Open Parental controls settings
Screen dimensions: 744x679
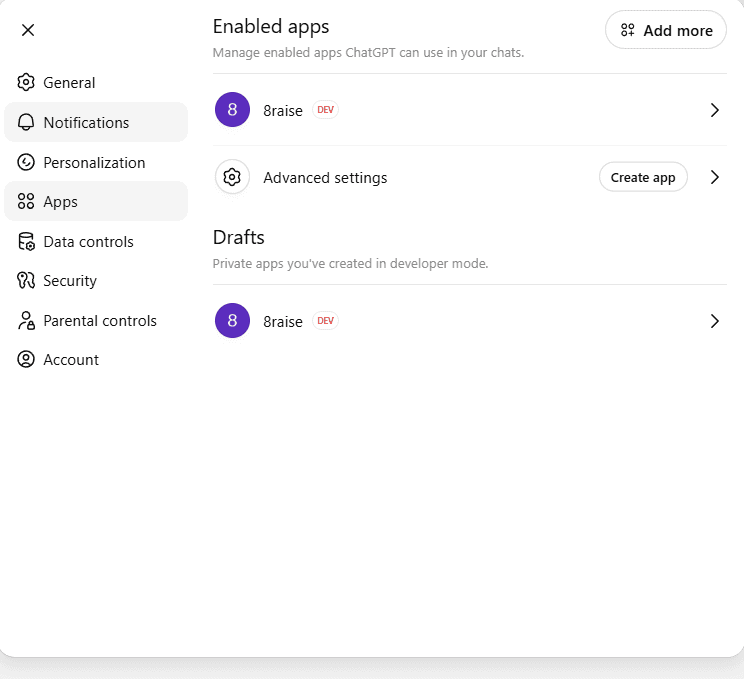pyautogui.click(x=96, y=320)
